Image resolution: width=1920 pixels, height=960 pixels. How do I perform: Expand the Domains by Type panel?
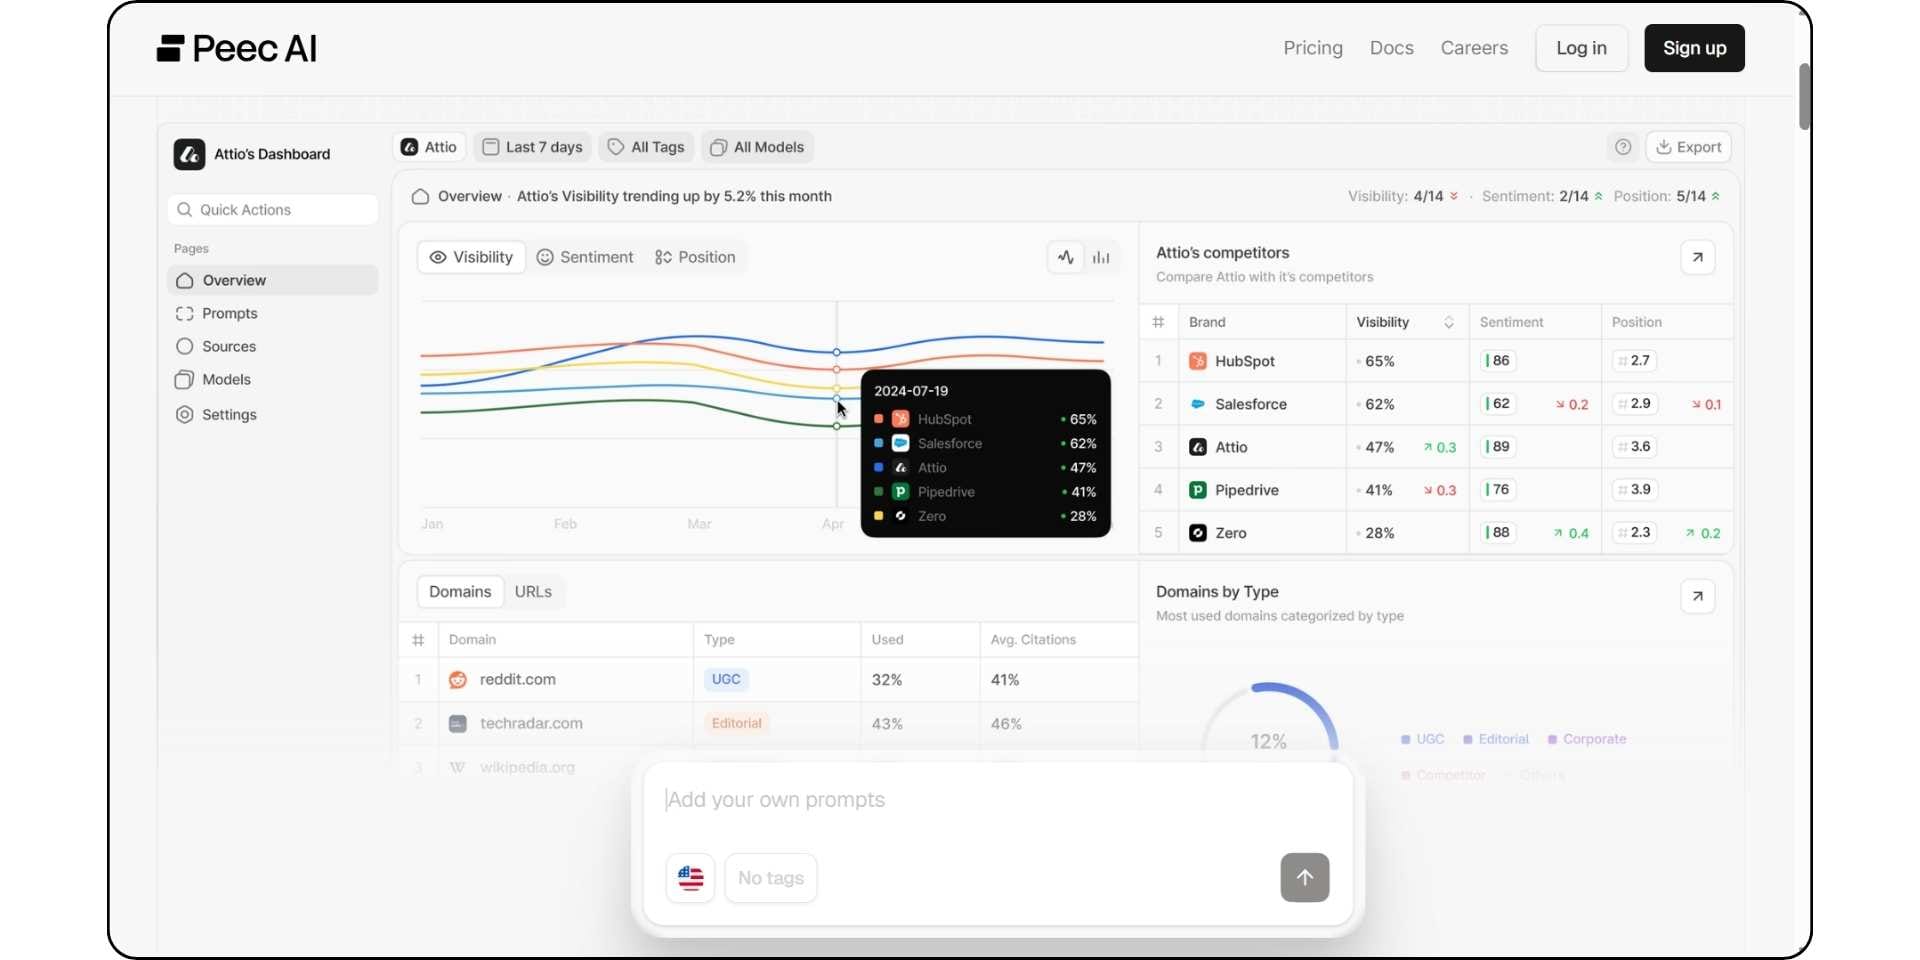1697,596
